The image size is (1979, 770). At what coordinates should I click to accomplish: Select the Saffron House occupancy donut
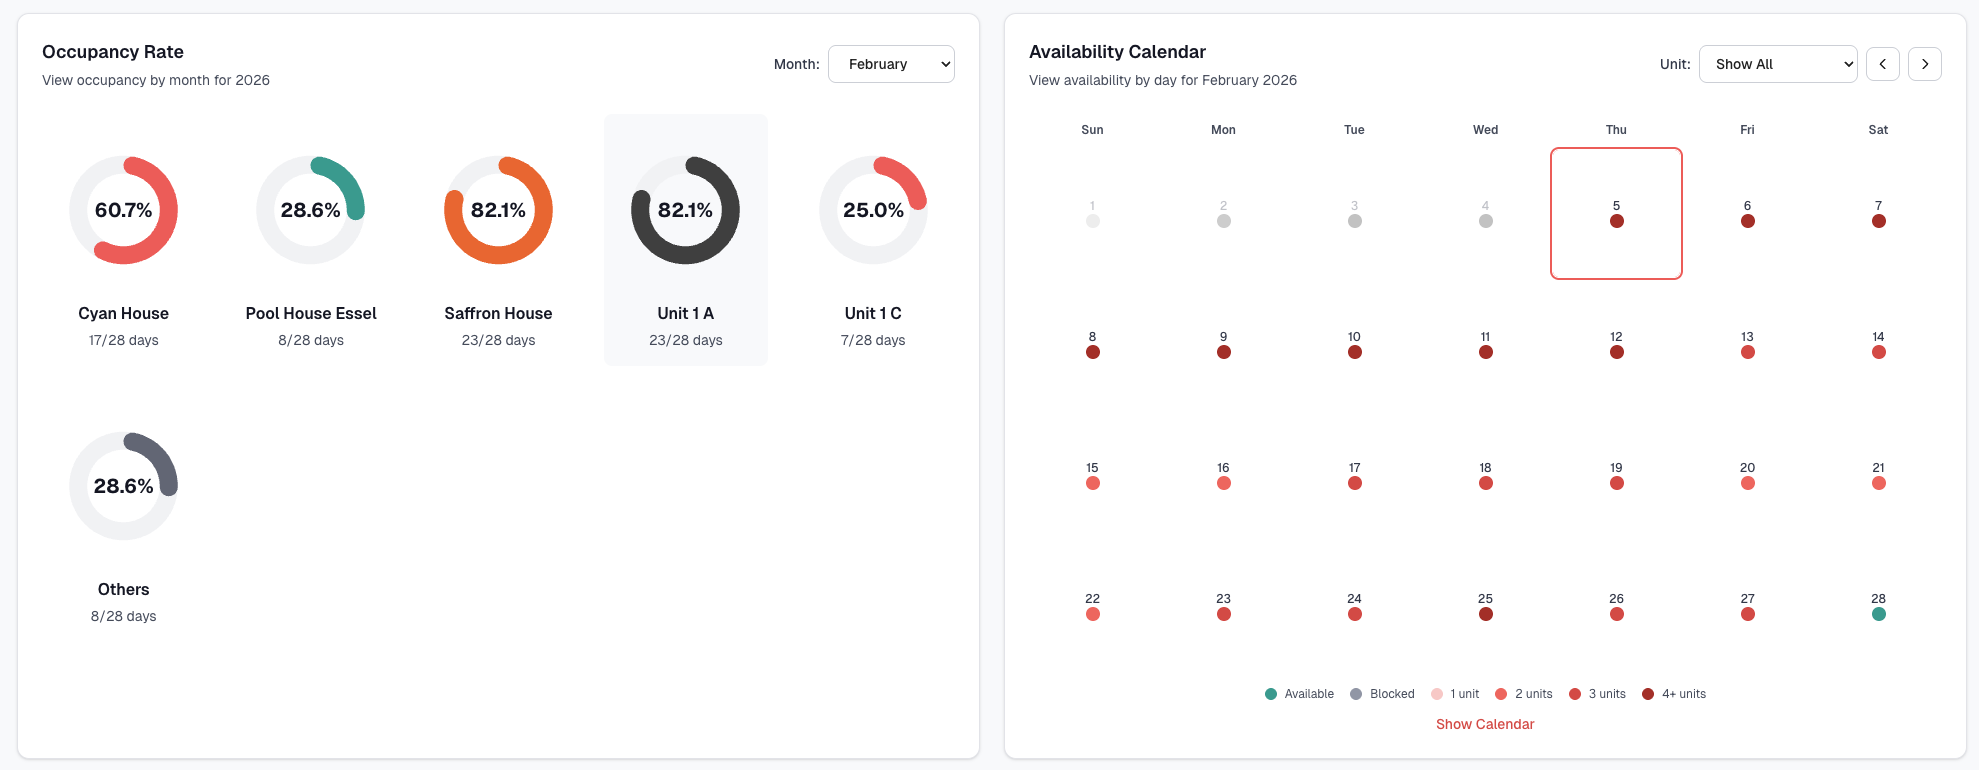(498, 210)
